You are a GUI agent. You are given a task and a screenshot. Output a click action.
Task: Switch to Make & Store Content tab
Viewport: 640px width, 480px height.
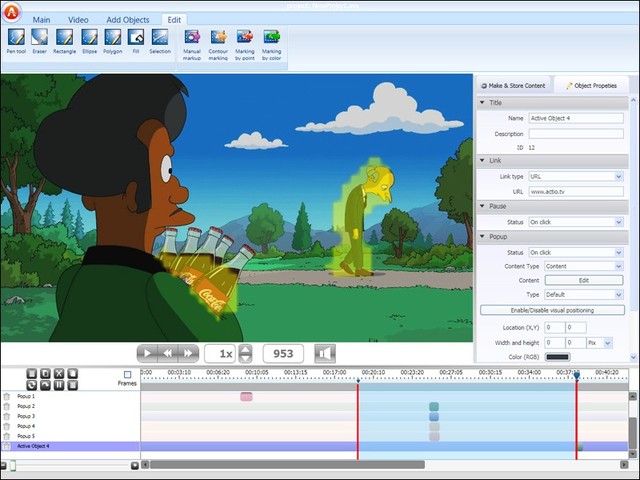pyautogui.click(x=513, y=86)
